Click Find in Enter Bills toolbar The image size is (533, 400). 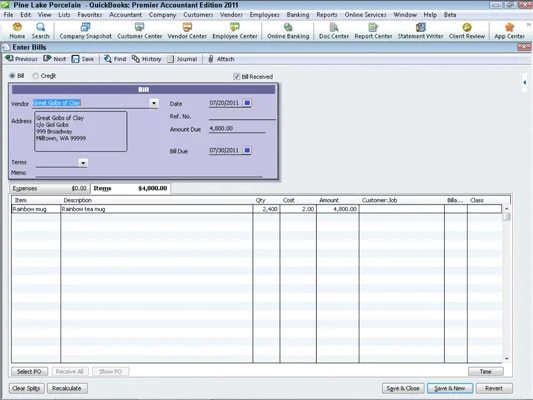pyautogui.click(x=115, y=59)
